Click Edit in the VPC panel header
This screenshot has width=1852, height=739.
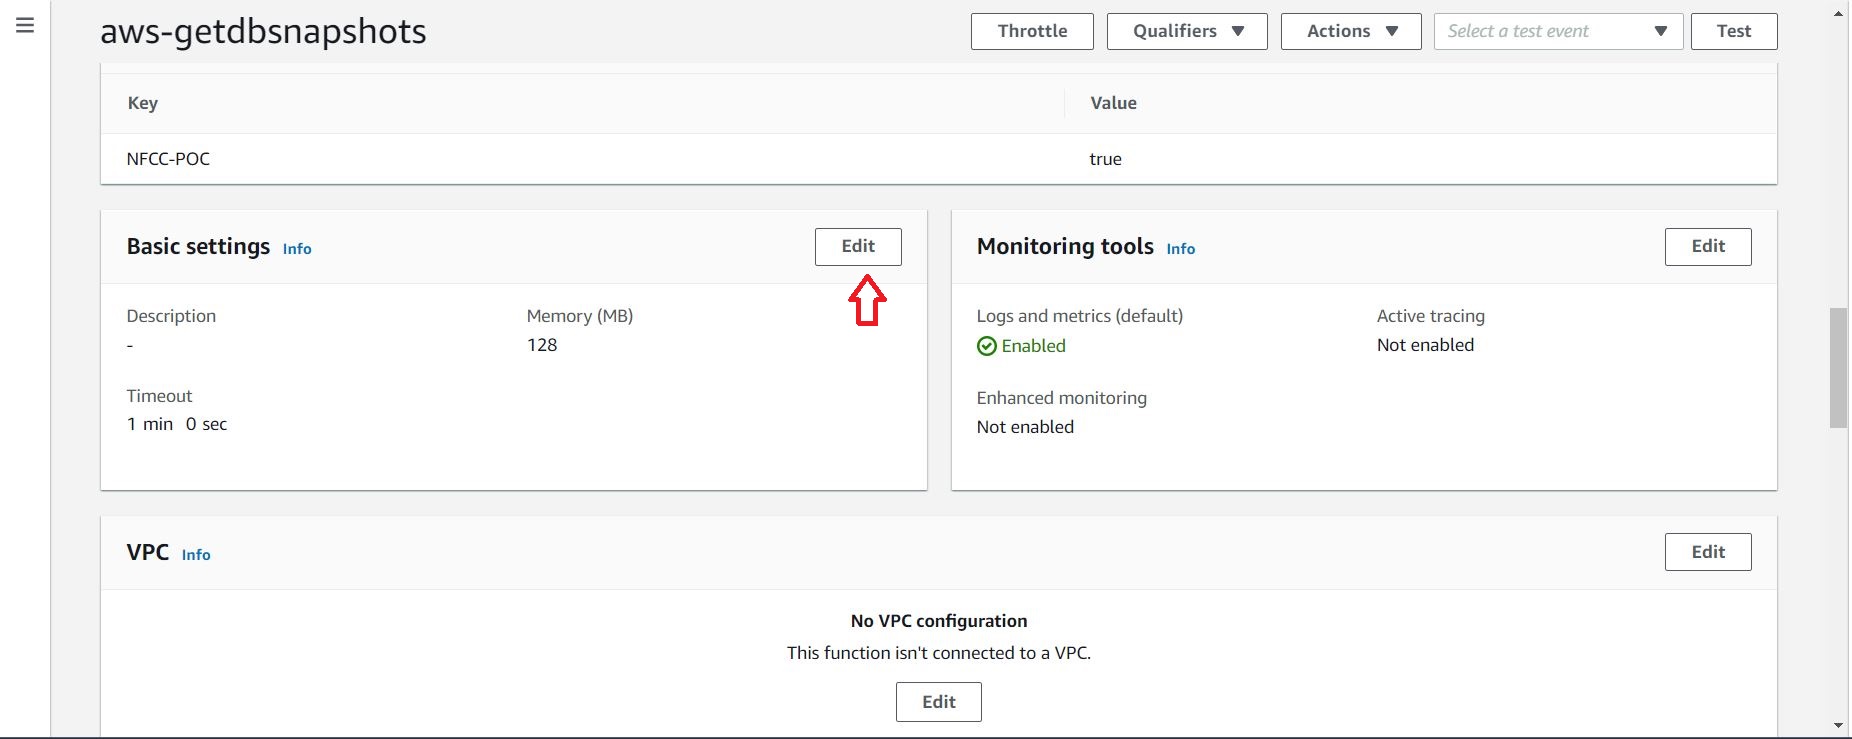pyautogui.click(x=1707, y=552)
